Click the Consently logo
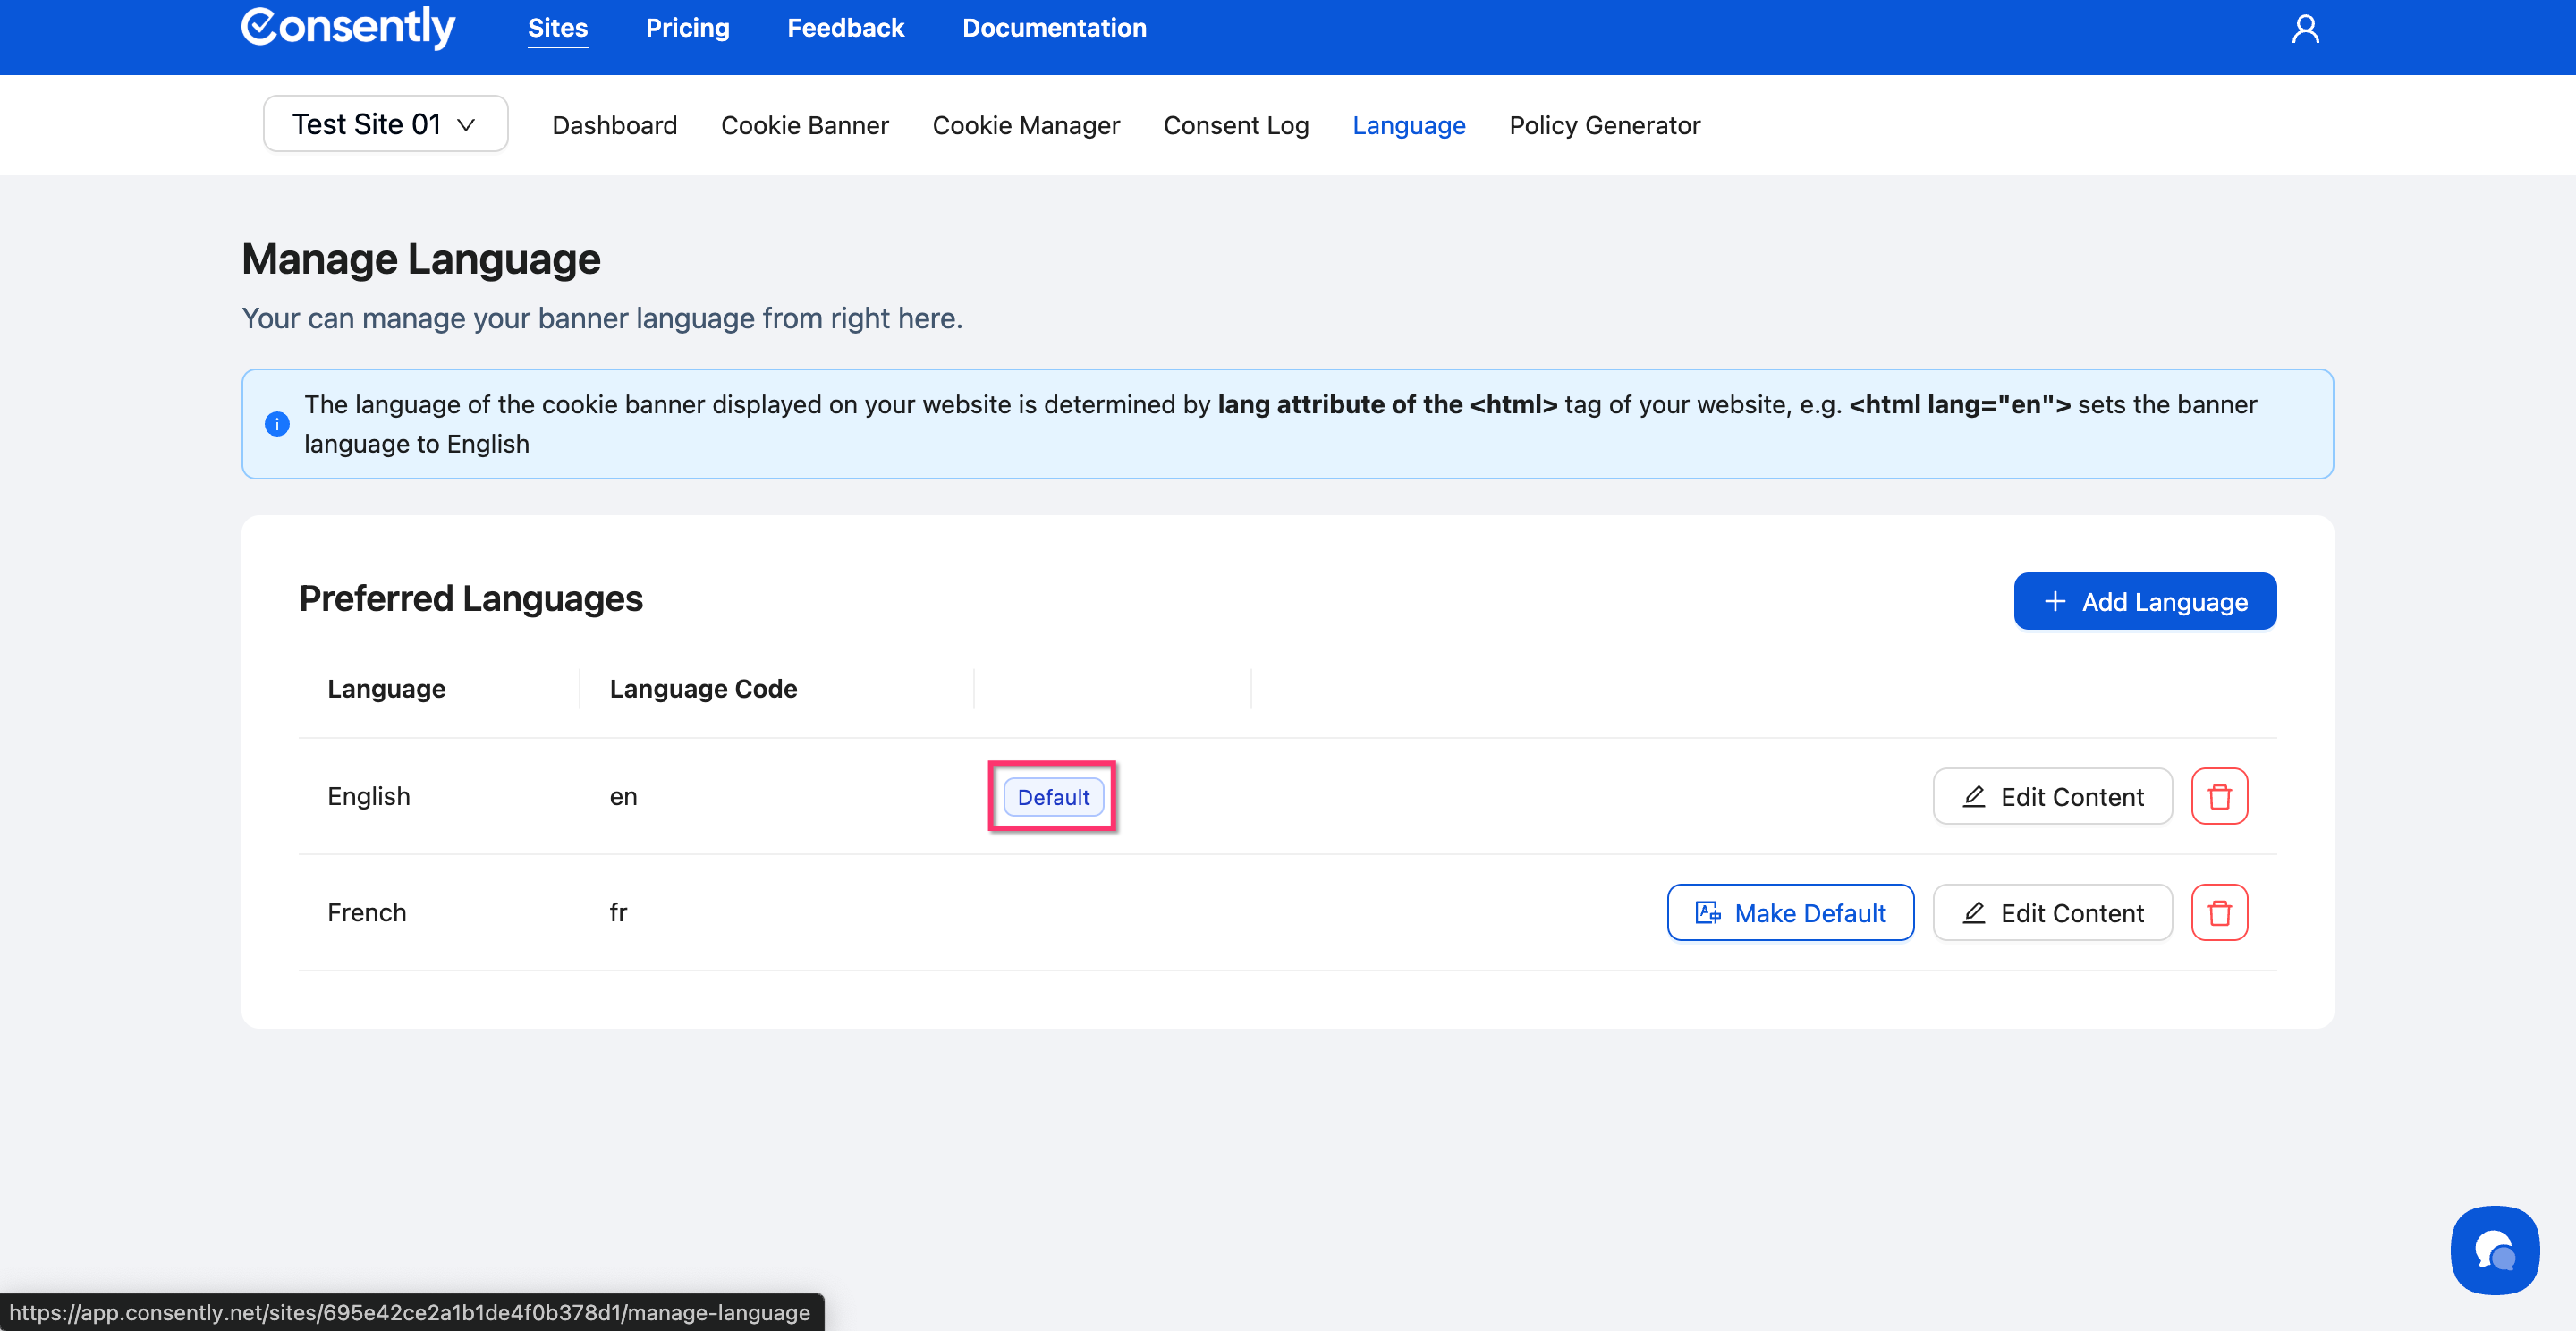Screen dimensions: 2576x1331 pos(348,27)
